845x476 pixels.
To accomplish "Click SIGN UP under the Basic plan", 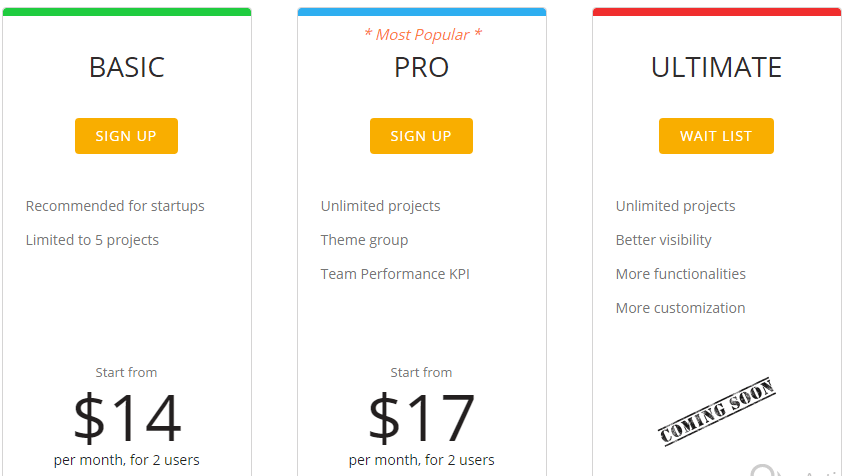I will tap(126, 136).
